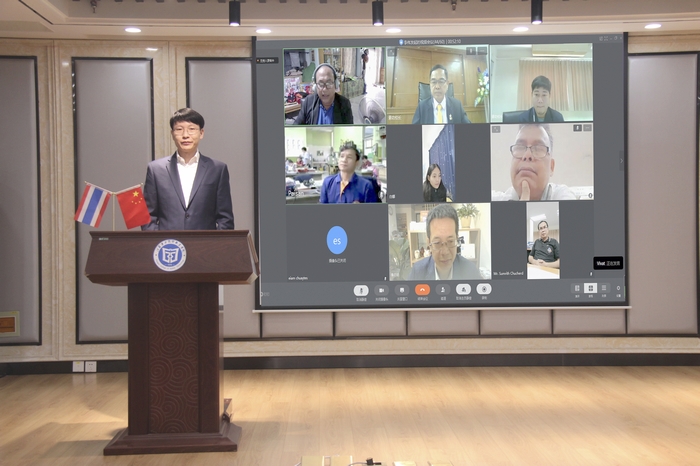Screen dimensions: 700x466
Task: Mute the microphone in the meeting toolbar
Action: coord(361,289)
